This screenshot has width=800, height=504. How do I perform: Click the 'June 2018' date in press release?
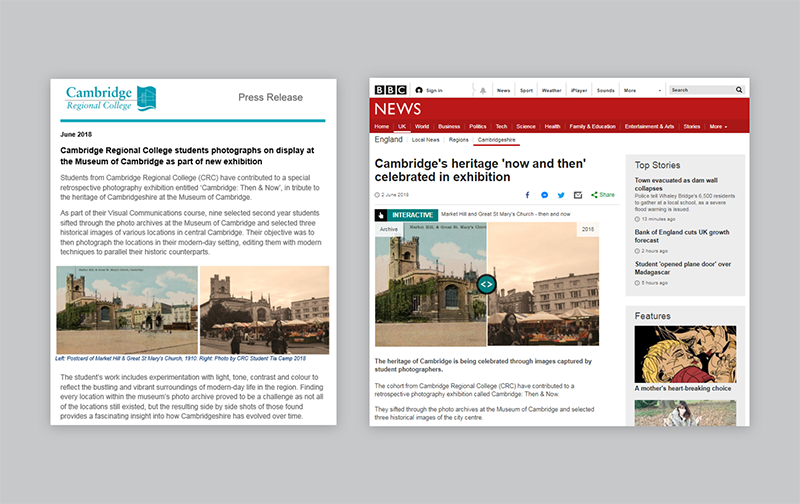tap(76, 135)
